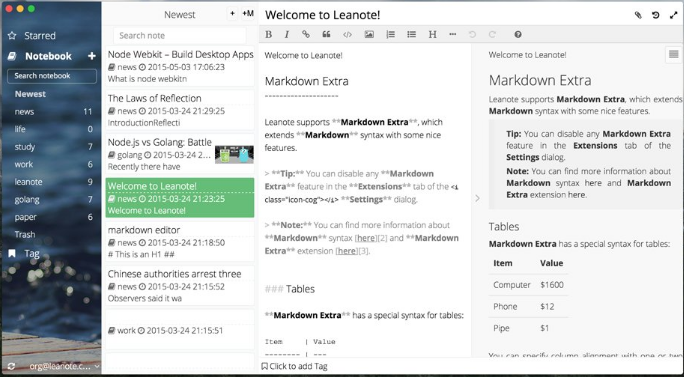
Task: Open attachments with the paperclip icon
Action: [638, 15]
